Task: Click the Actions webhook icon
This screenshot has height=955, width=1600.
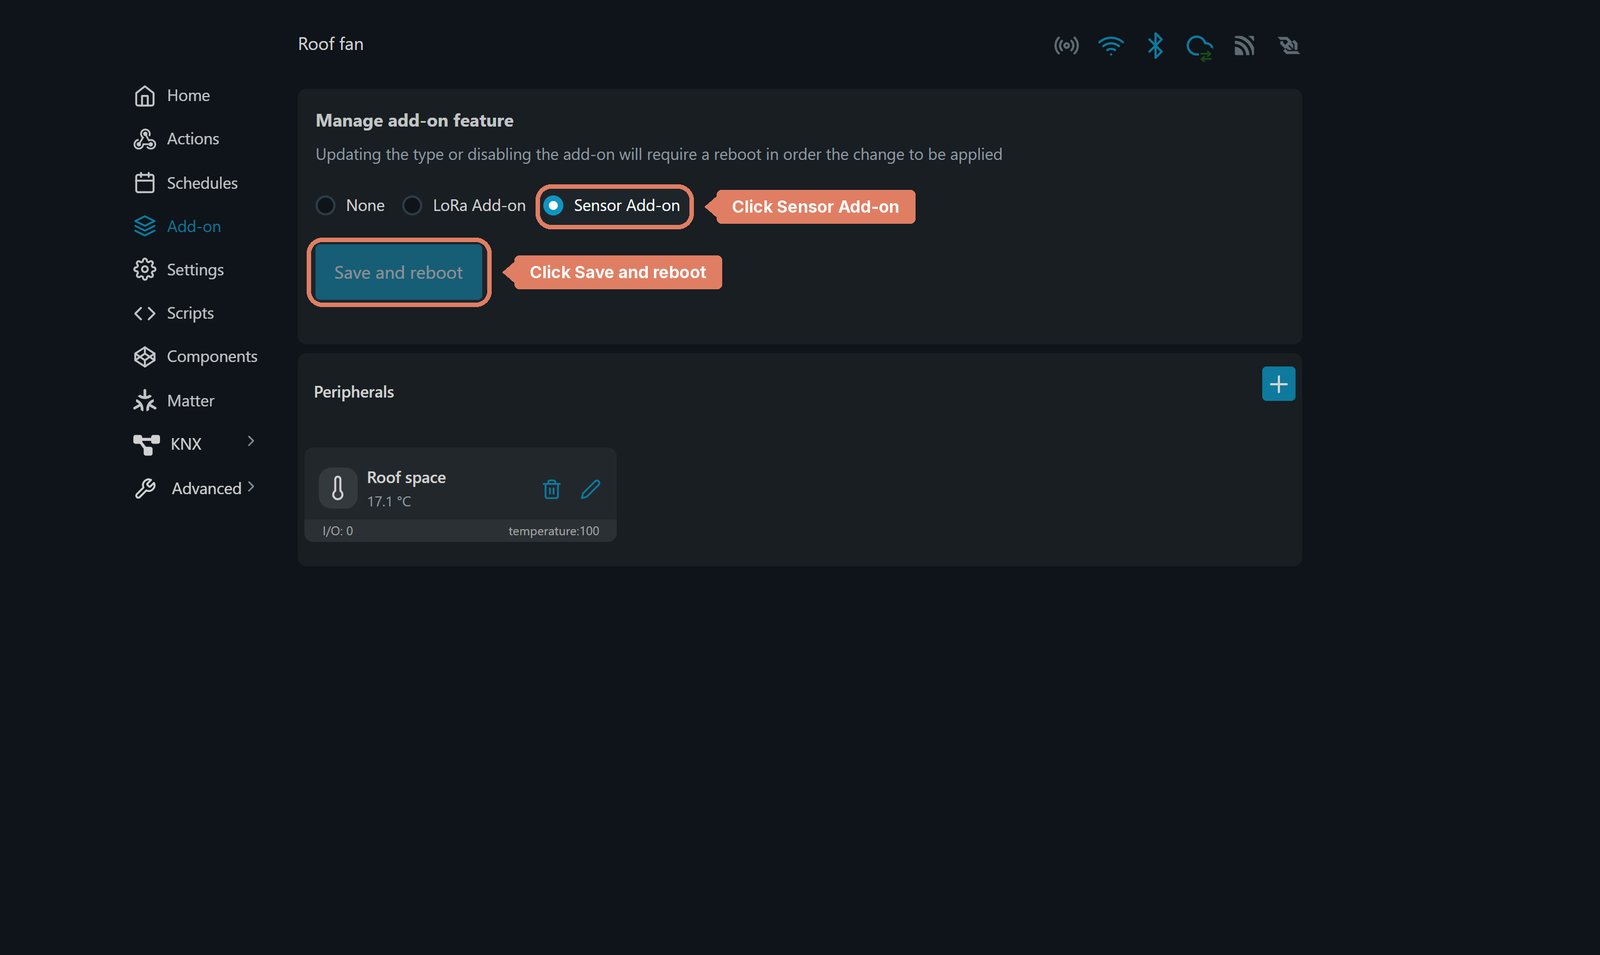Action: tap(145, 139)
